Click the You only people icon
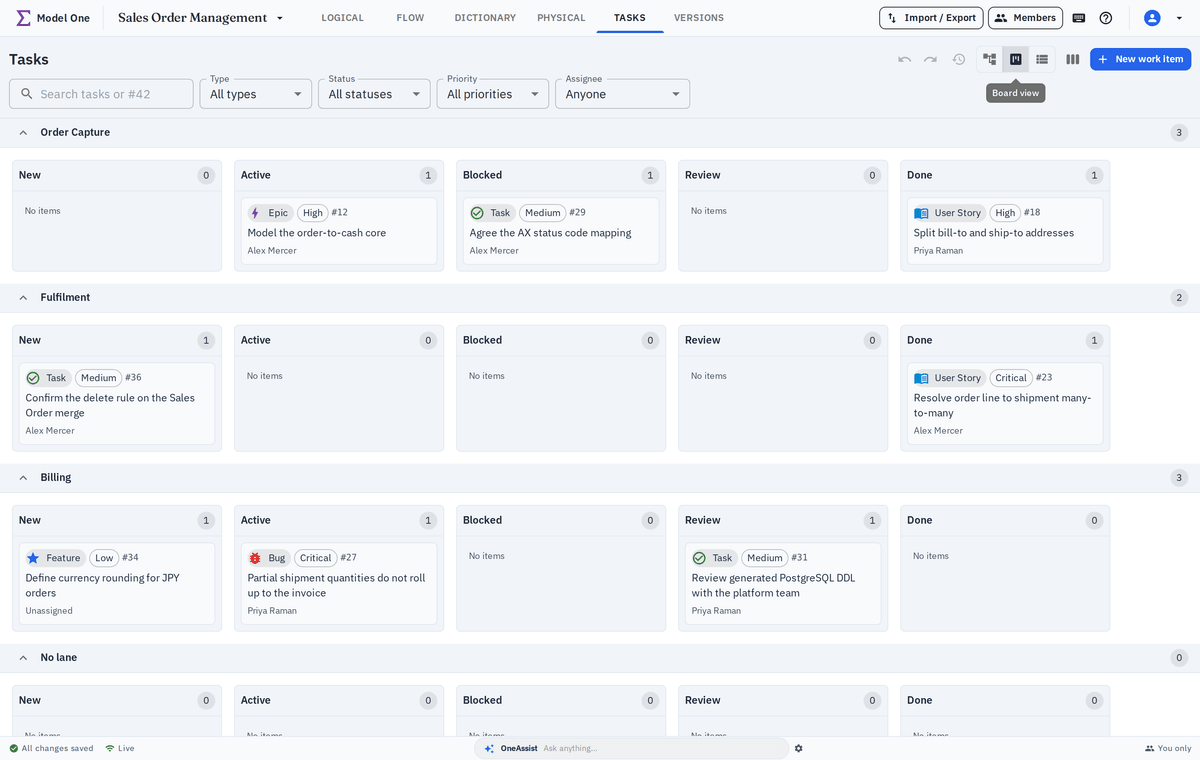The width and height of the screenshot is (1200, 760). pos(1150,748)
